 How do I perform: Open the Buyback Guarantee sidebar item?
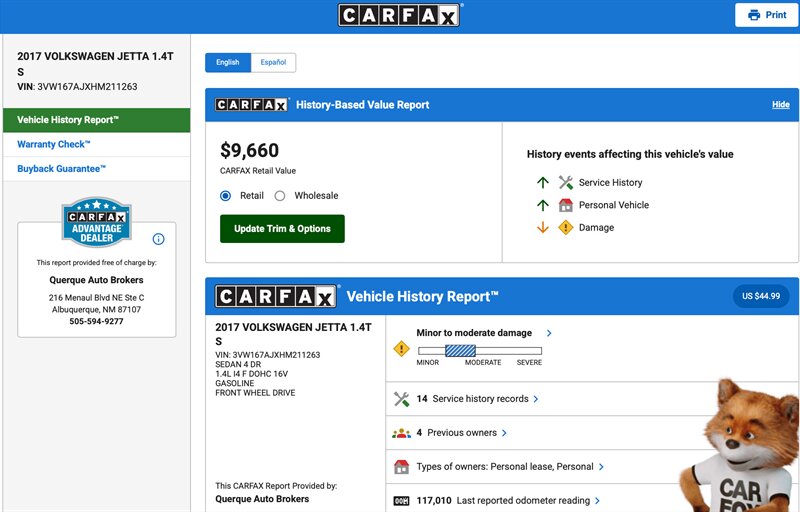click(61, 169)
